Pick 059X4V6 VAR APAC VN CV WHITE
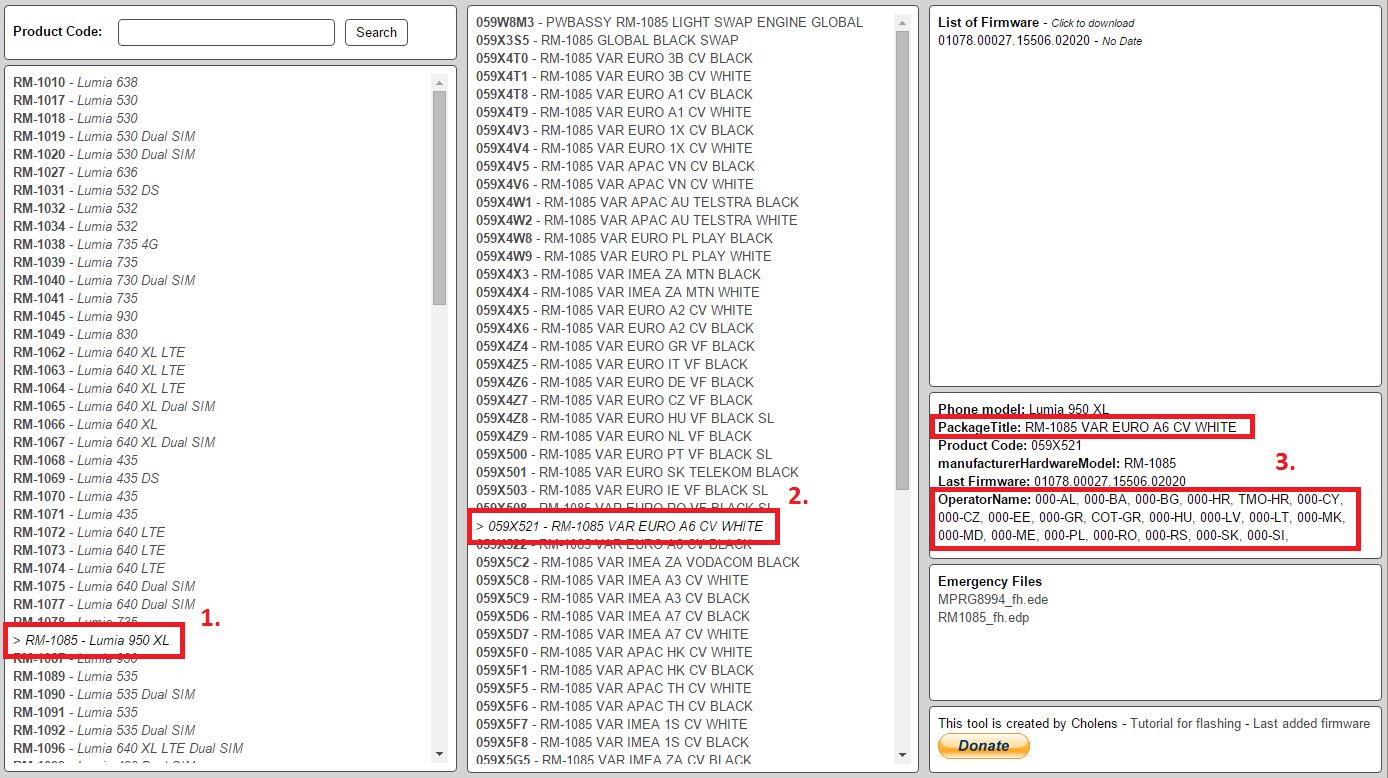 tap(615, 184)
